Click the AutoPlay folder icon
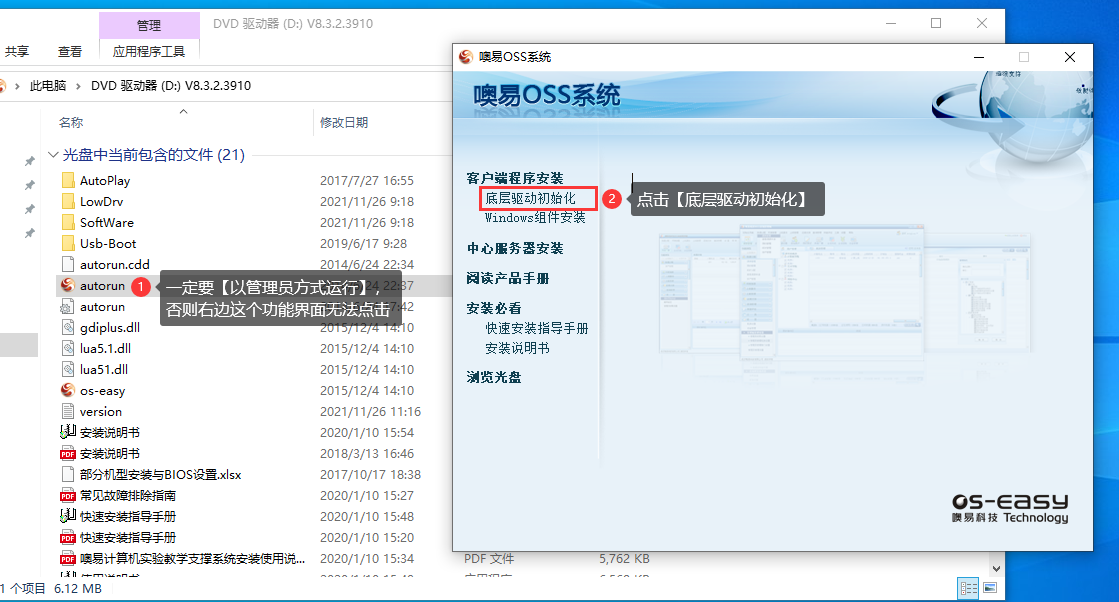 (68, 181)
